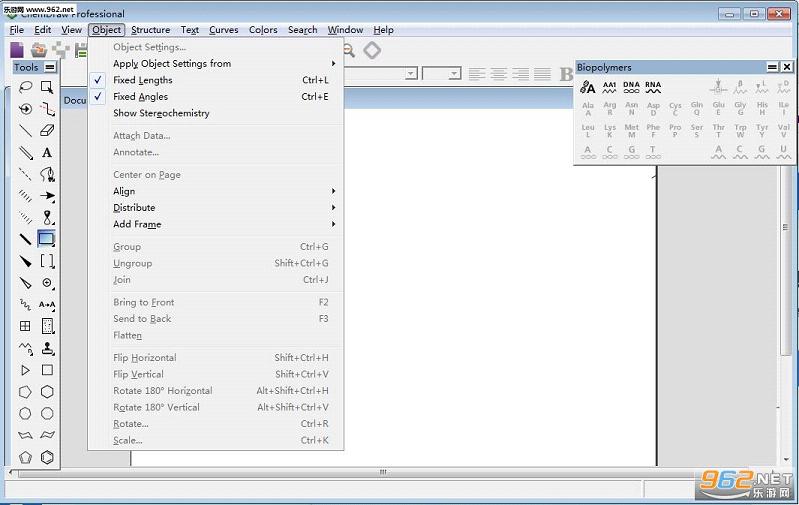Toggle Fixed Angles option

coord(217,96)
